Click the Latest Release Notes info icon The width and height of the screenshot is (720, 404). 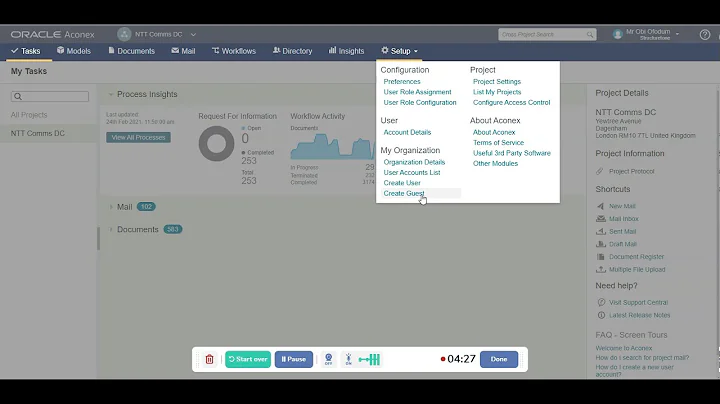point(601,315)
